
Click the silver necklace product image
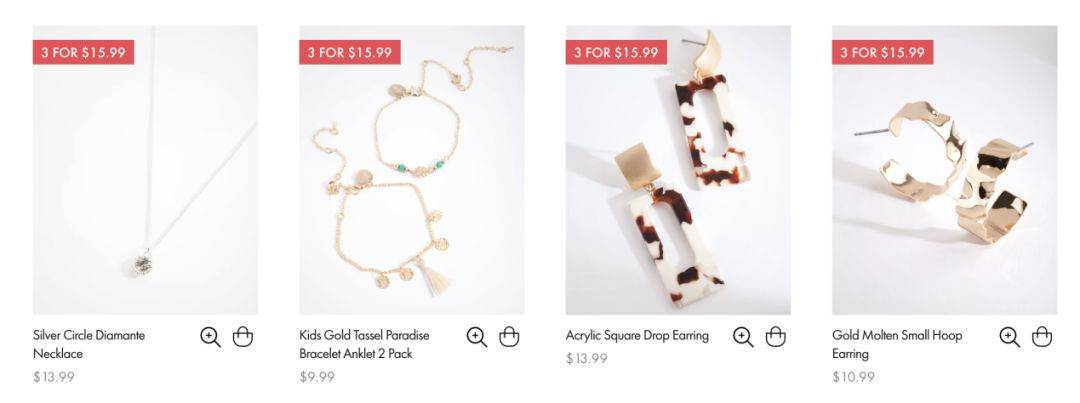pyautogui.click(x=145, y=170)
